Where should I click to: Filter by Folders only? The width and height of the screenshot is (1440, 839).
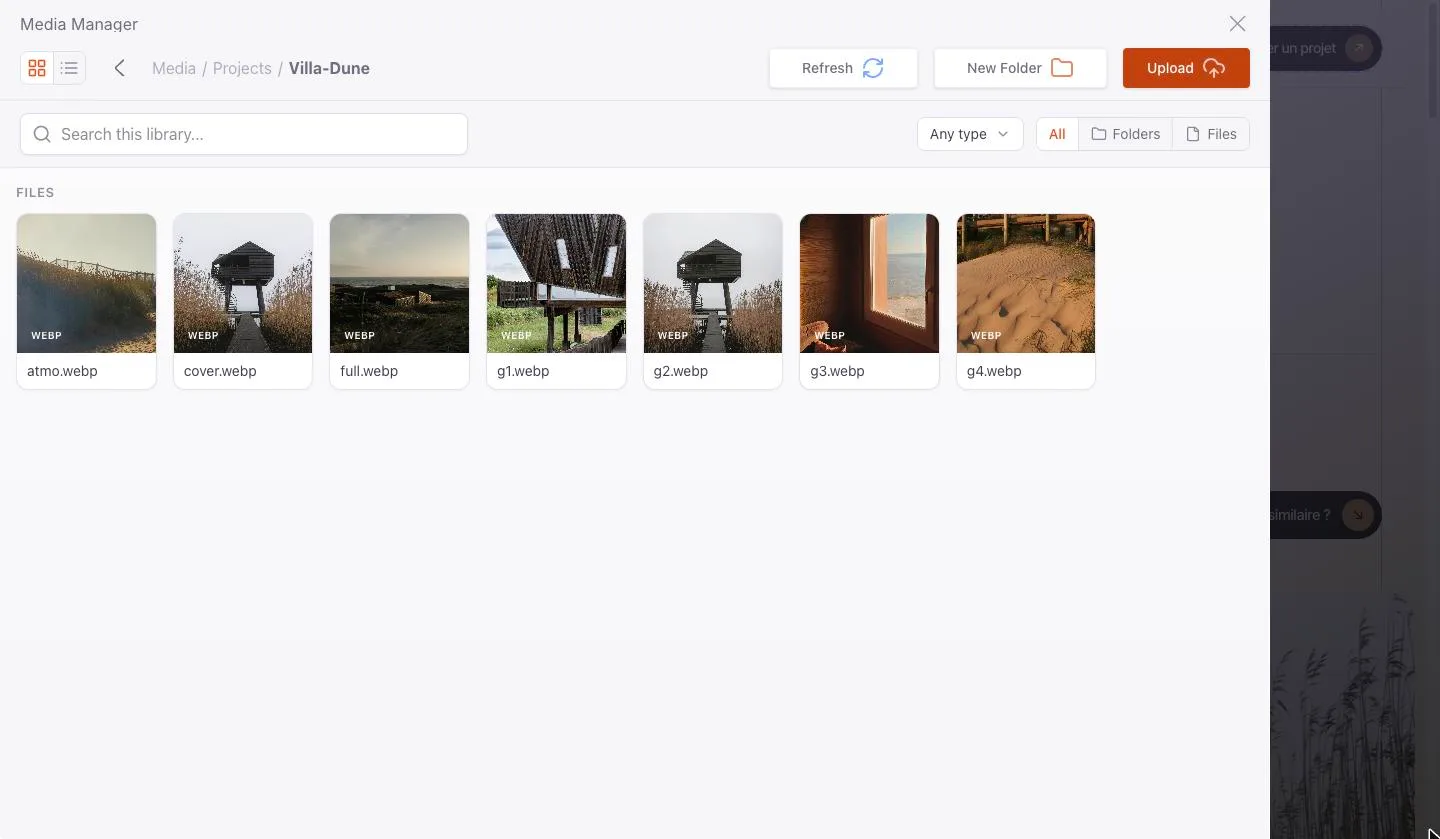(x=1125, y=134)
